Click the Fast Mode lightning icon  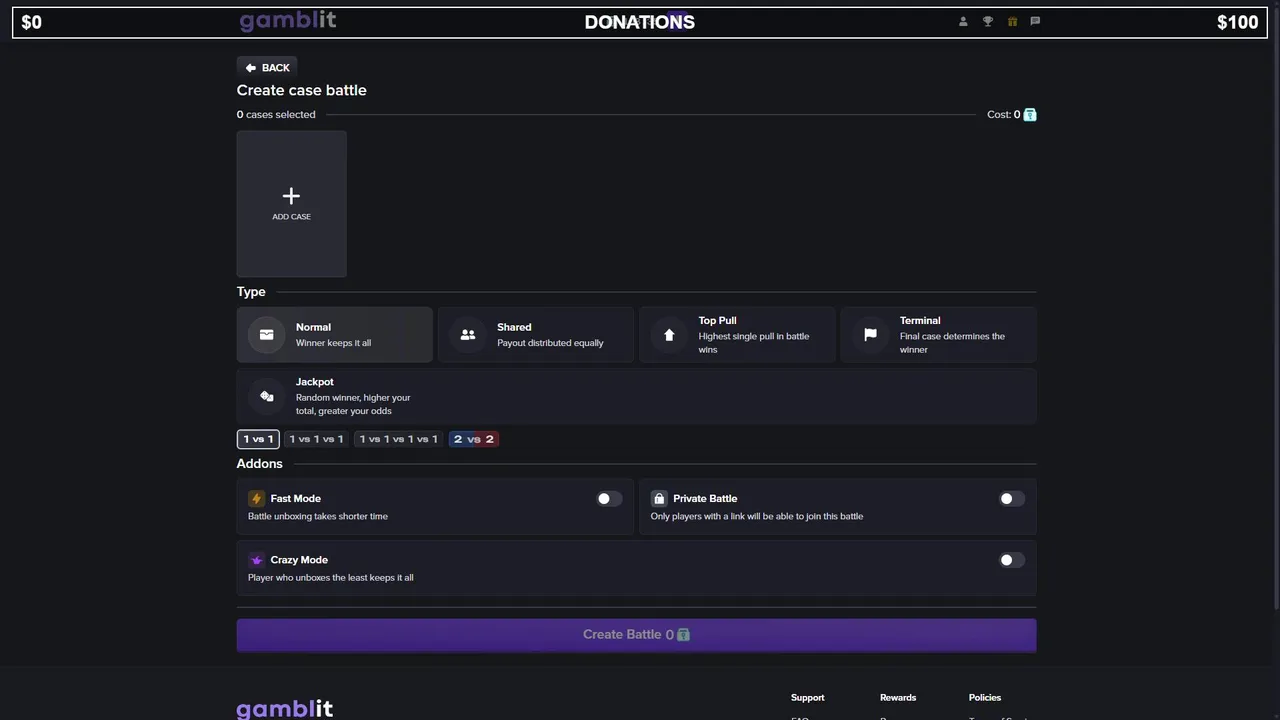[x=256, y=498]
